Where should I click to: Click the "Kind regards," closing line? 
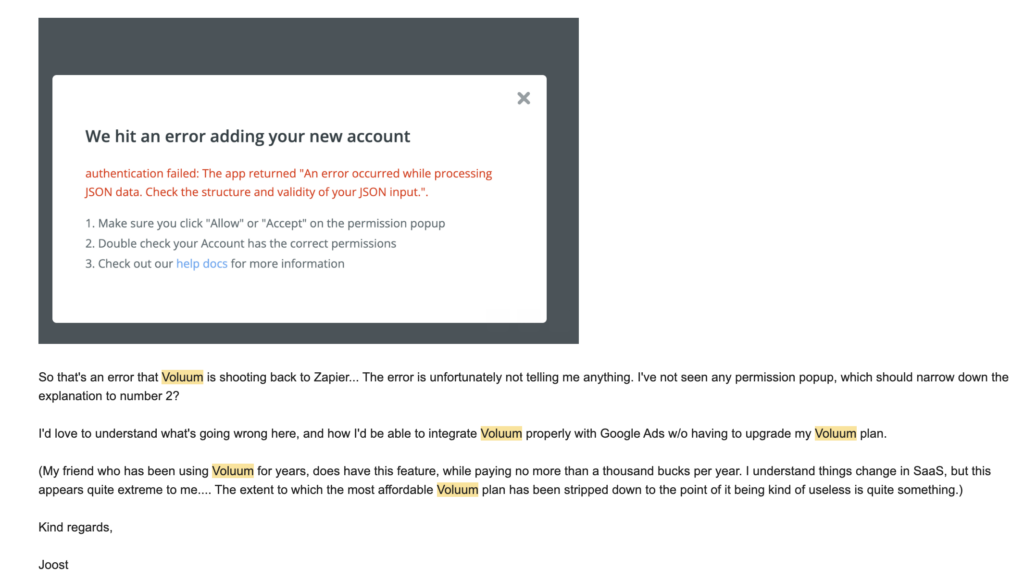(75, 527)
